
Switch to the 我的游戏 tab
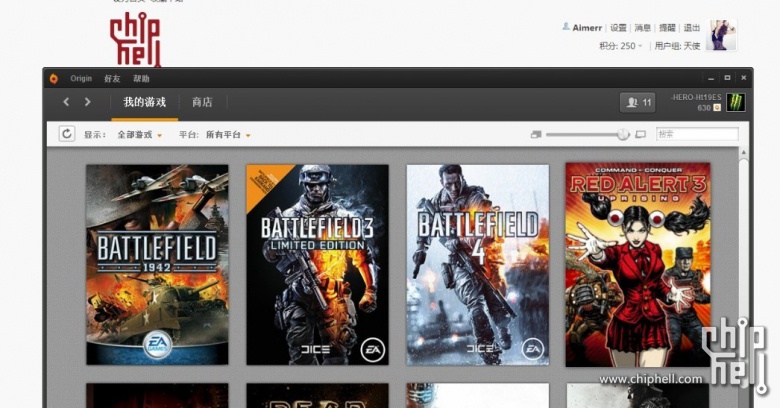point(144,102)
